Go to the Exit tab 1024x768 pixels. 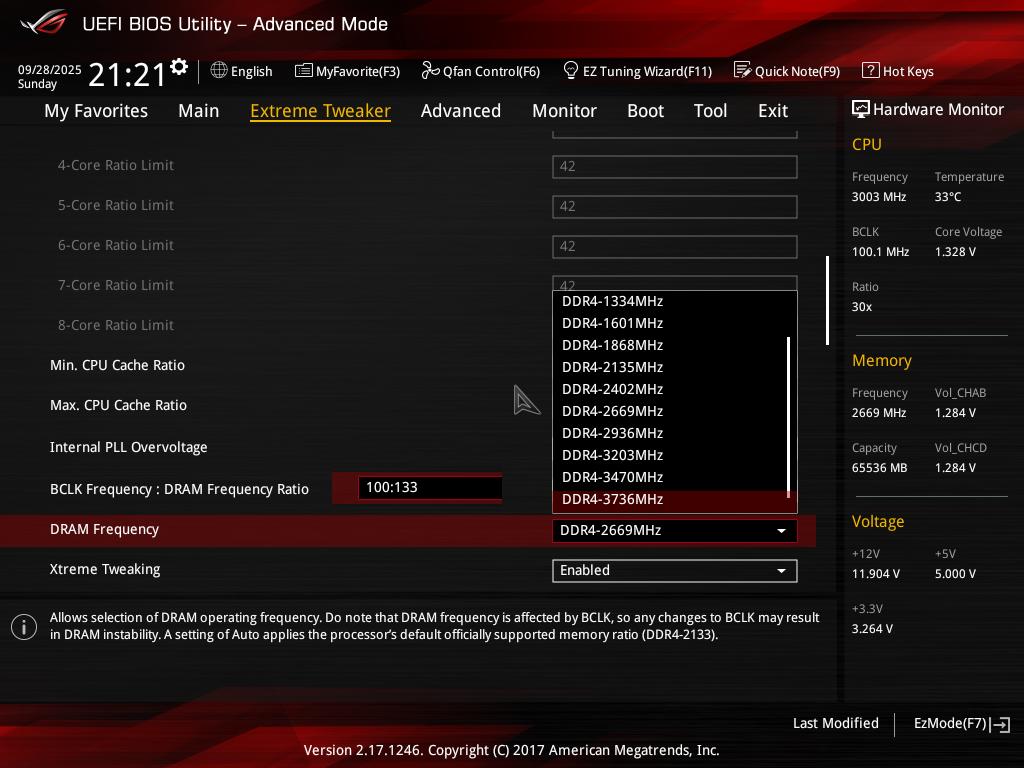[x=773, y=110]
